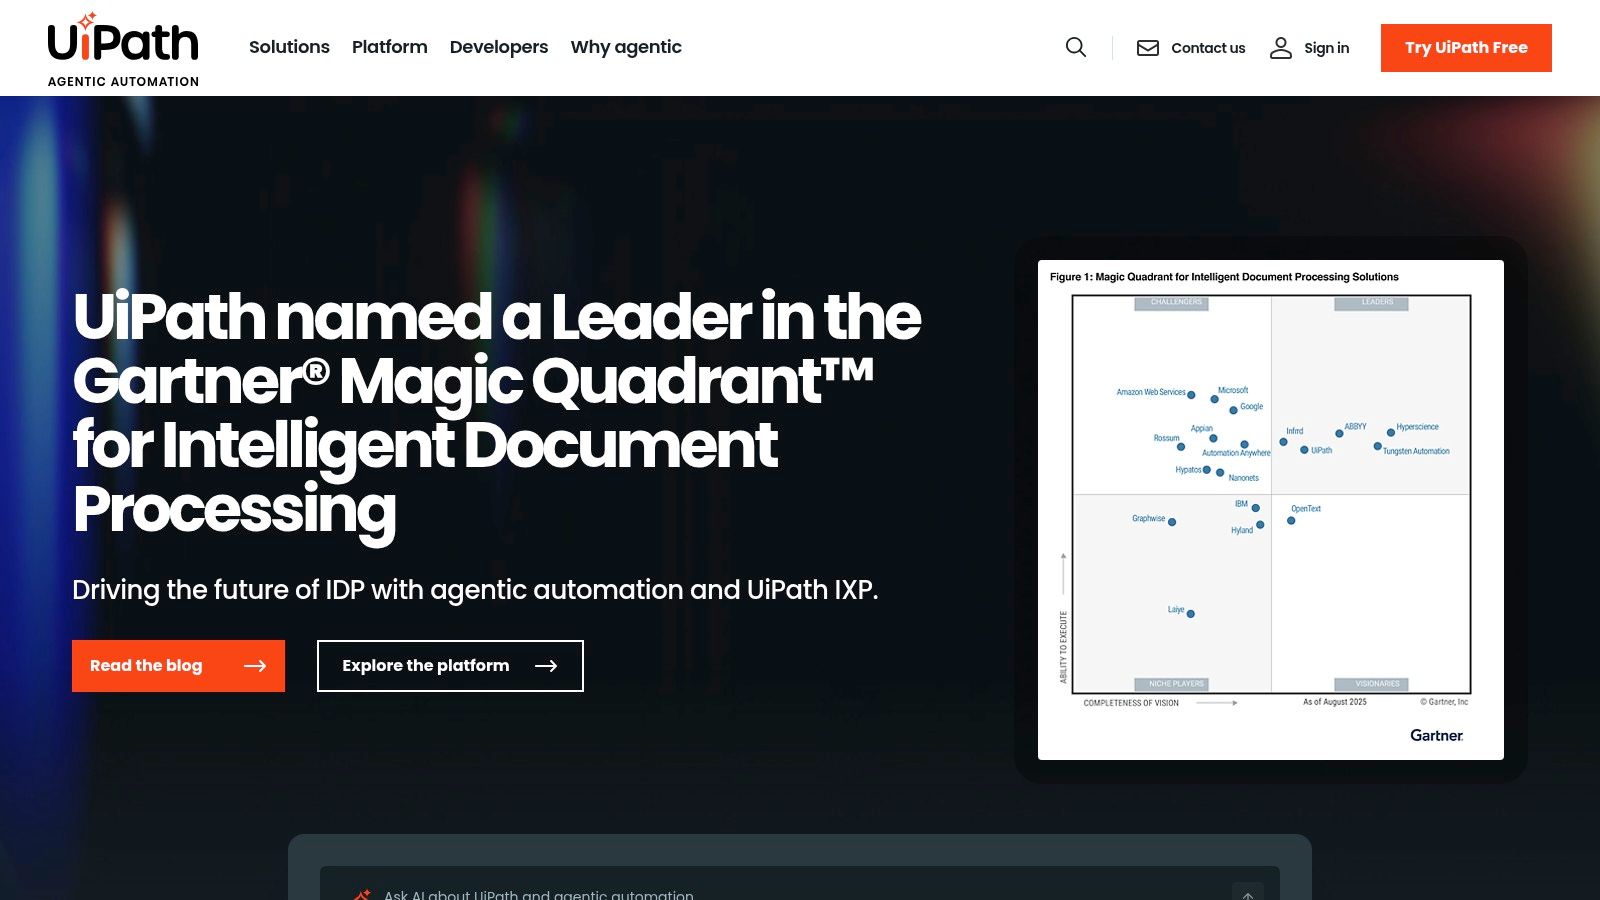
Task: Click the user profile icon beside Sign in
Action: pos(1281,48)
